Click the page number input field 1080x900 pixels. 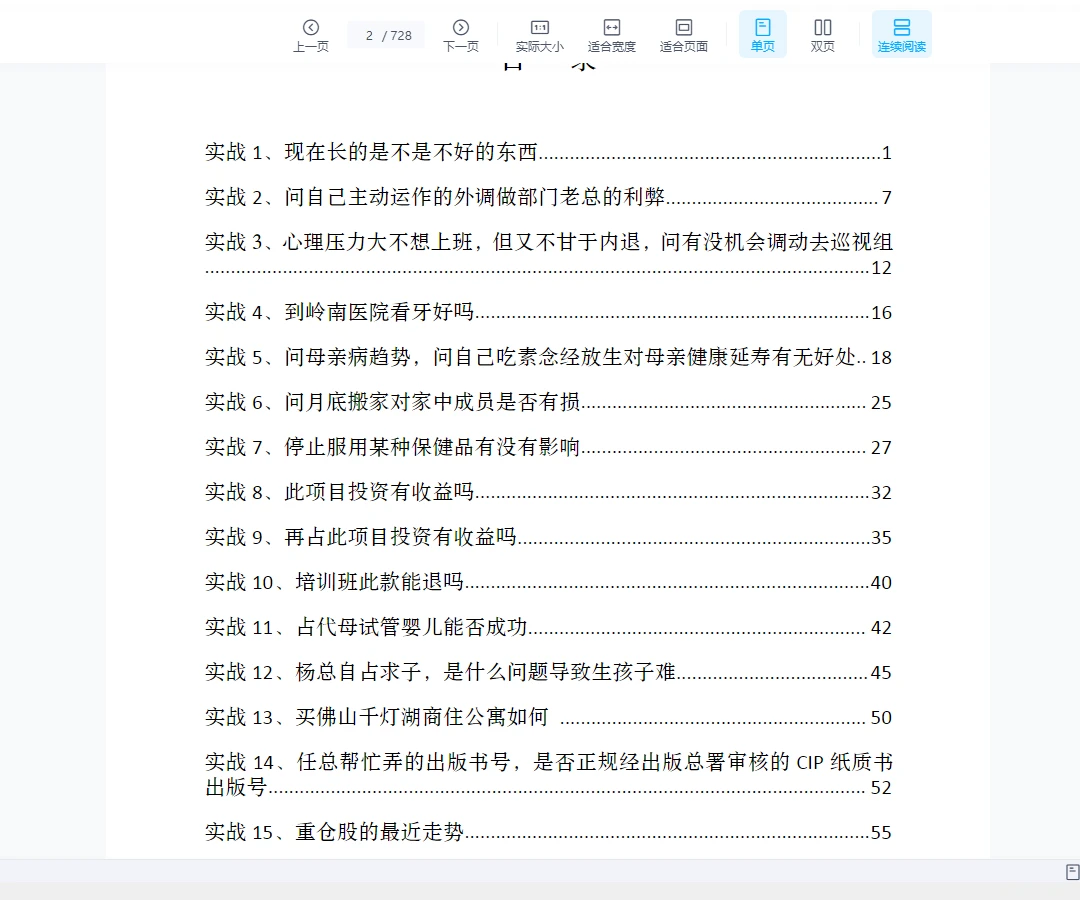(370, 35)
